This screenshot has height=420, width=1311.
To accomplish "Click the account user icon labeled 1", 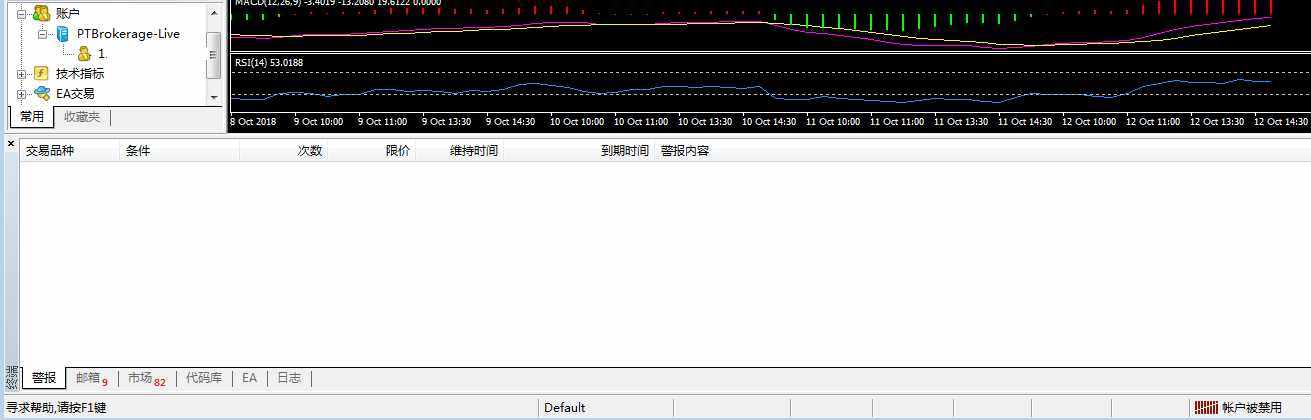I will tap(84, 53).
